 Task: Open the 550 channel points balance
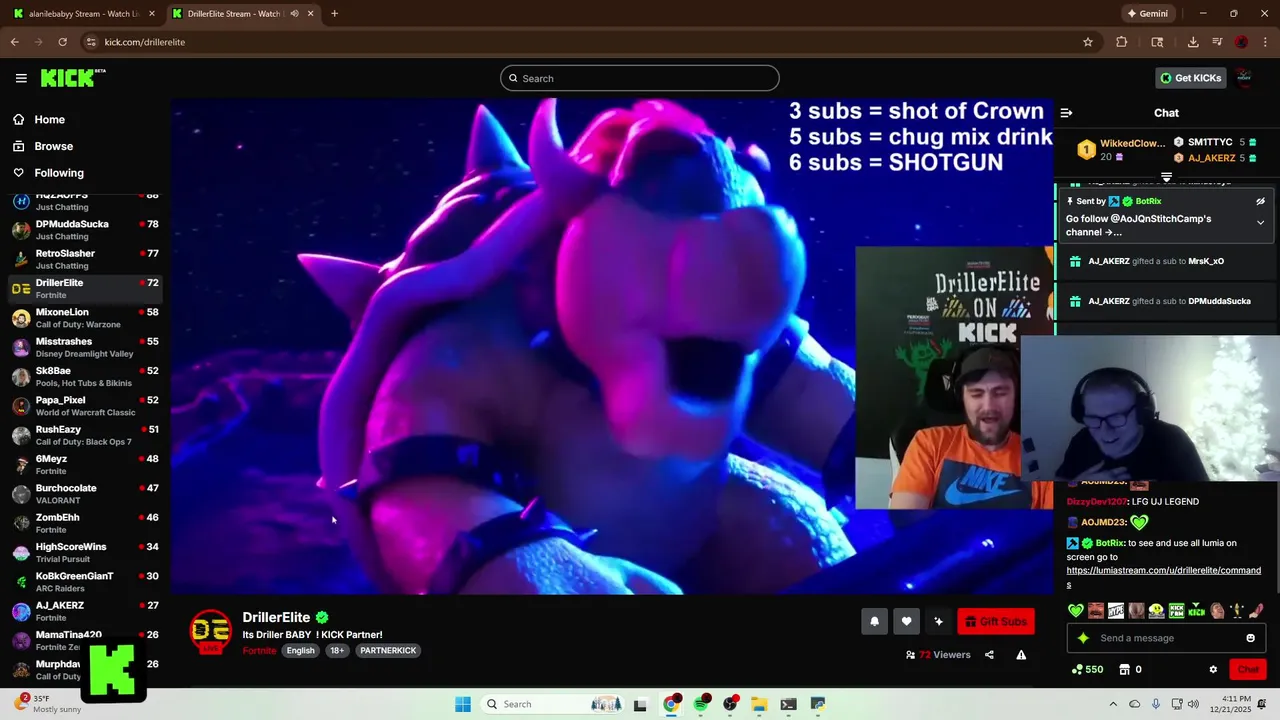1087,670
